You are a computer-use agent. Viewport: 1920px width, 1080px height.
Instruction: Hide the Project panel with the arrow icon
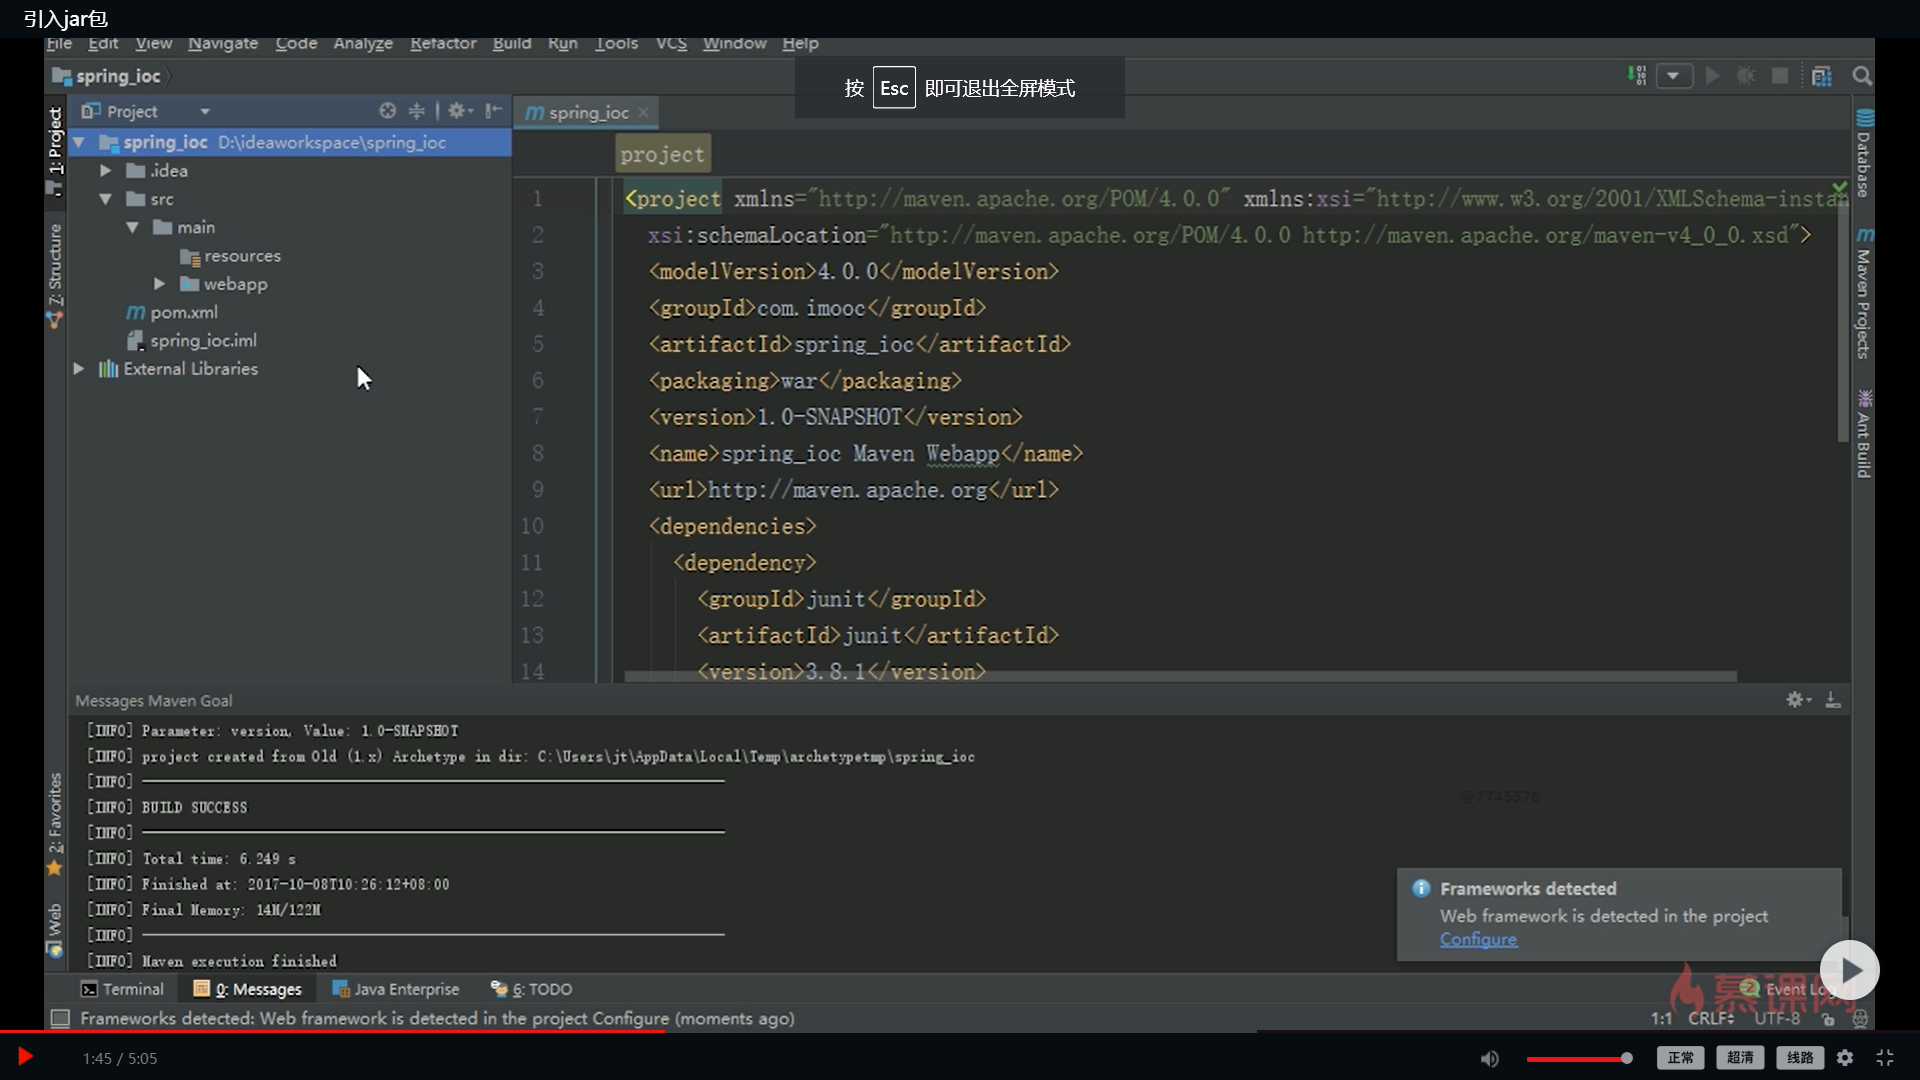493,111
